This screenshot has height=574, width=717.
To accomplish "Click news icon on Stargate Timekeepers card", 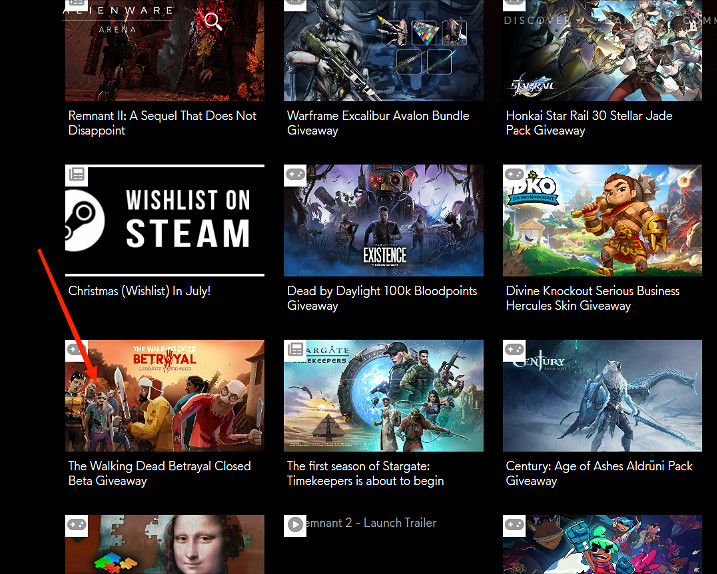I will 295,350.
